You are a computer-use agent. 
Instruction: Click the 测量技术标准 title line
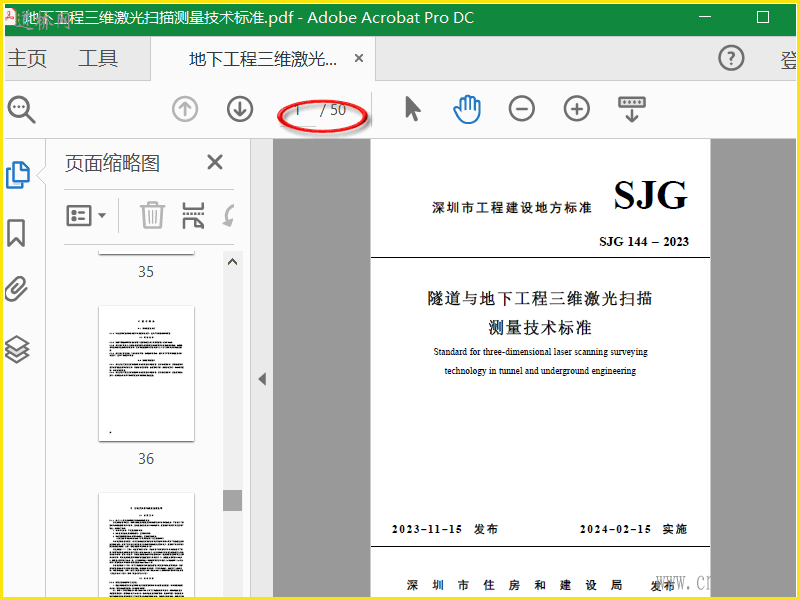pyautogui.click(x=540, y=328)
